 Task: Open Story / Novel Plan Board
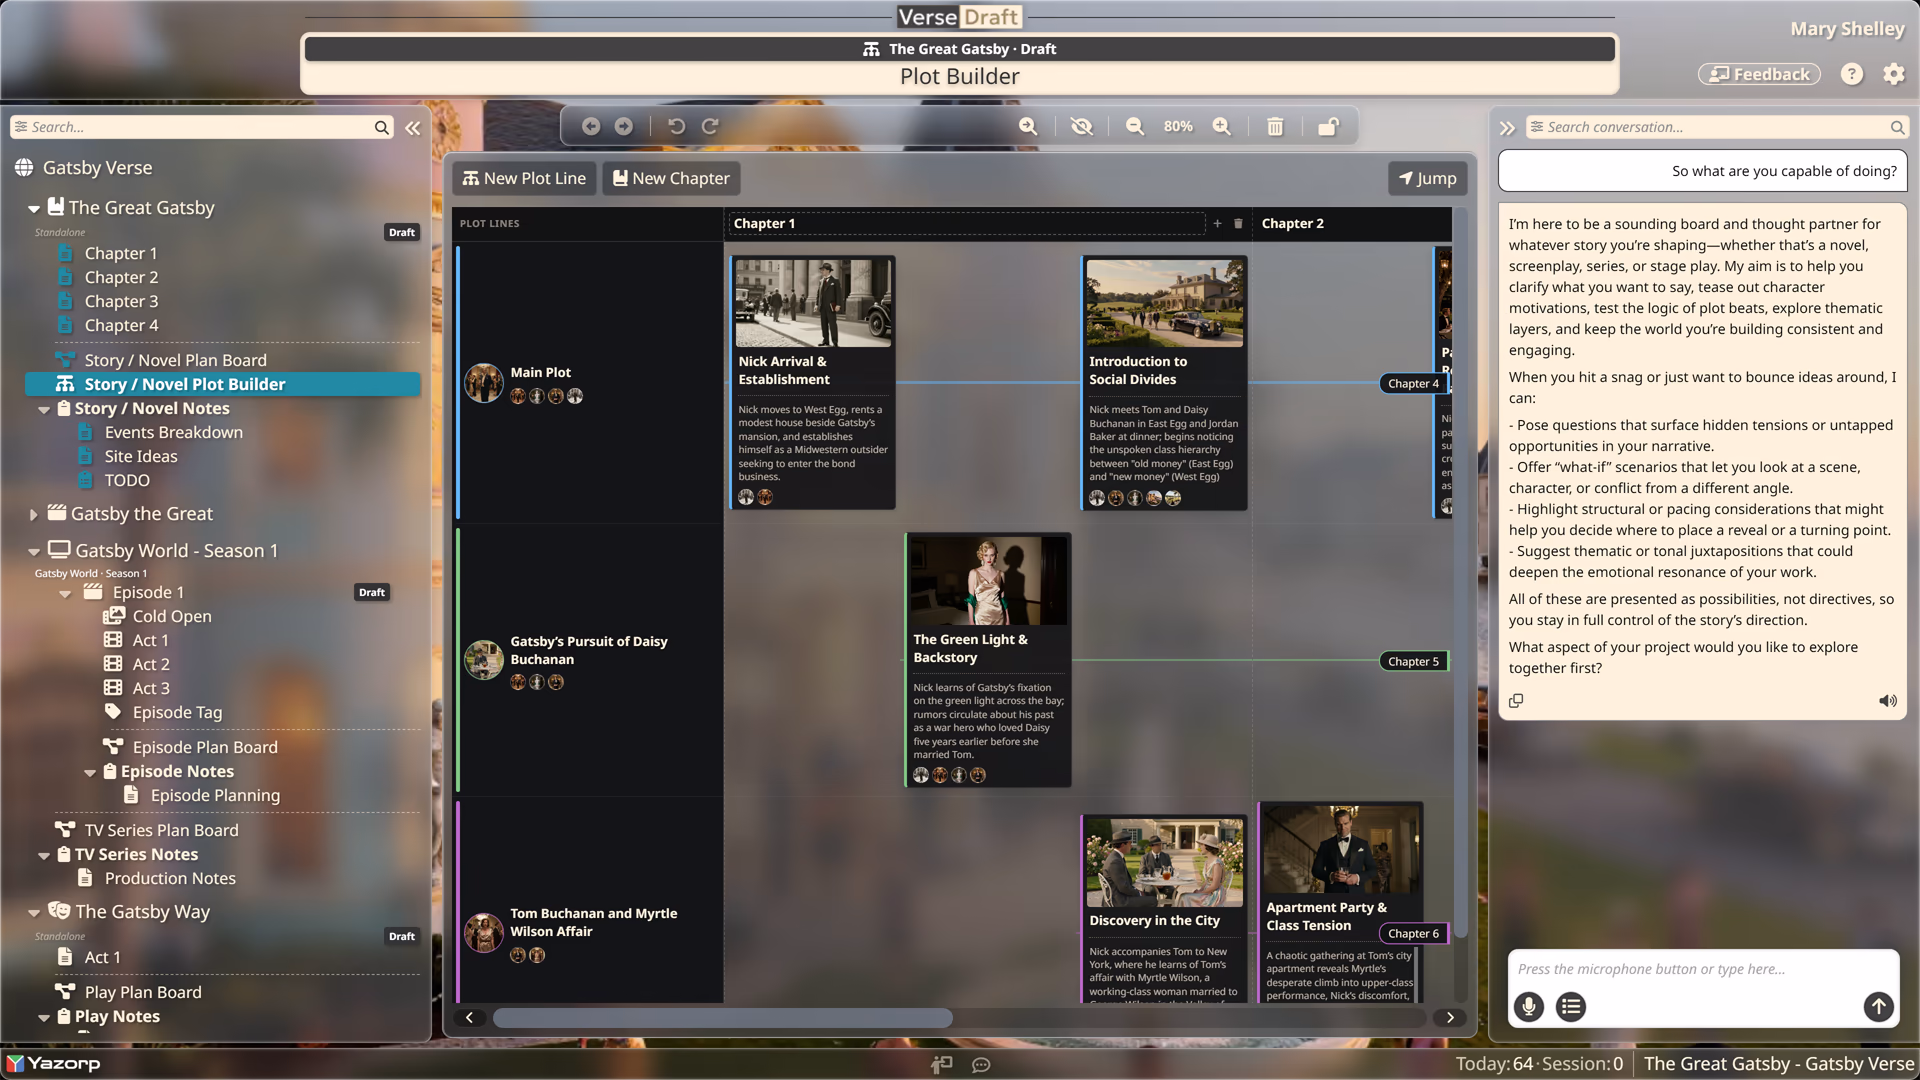[175, 360]
